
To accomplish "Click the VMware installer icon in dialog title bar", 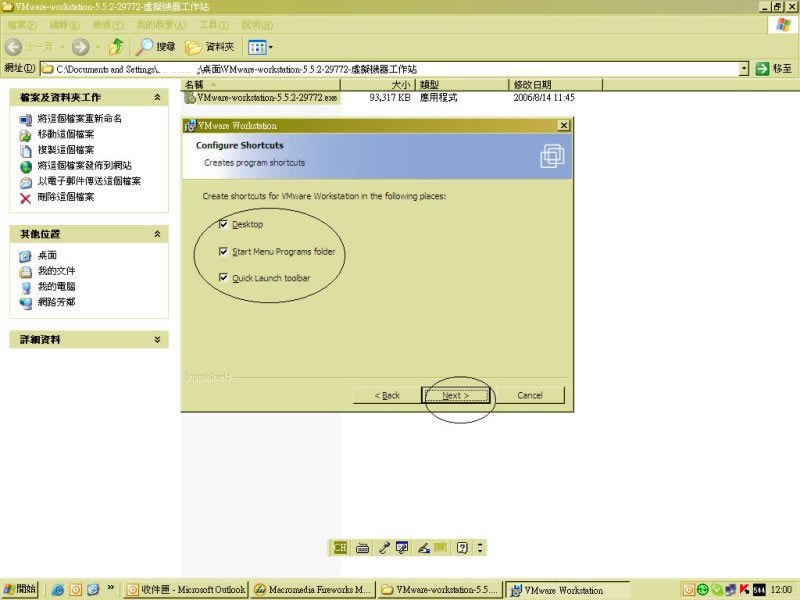I will 190,126.
